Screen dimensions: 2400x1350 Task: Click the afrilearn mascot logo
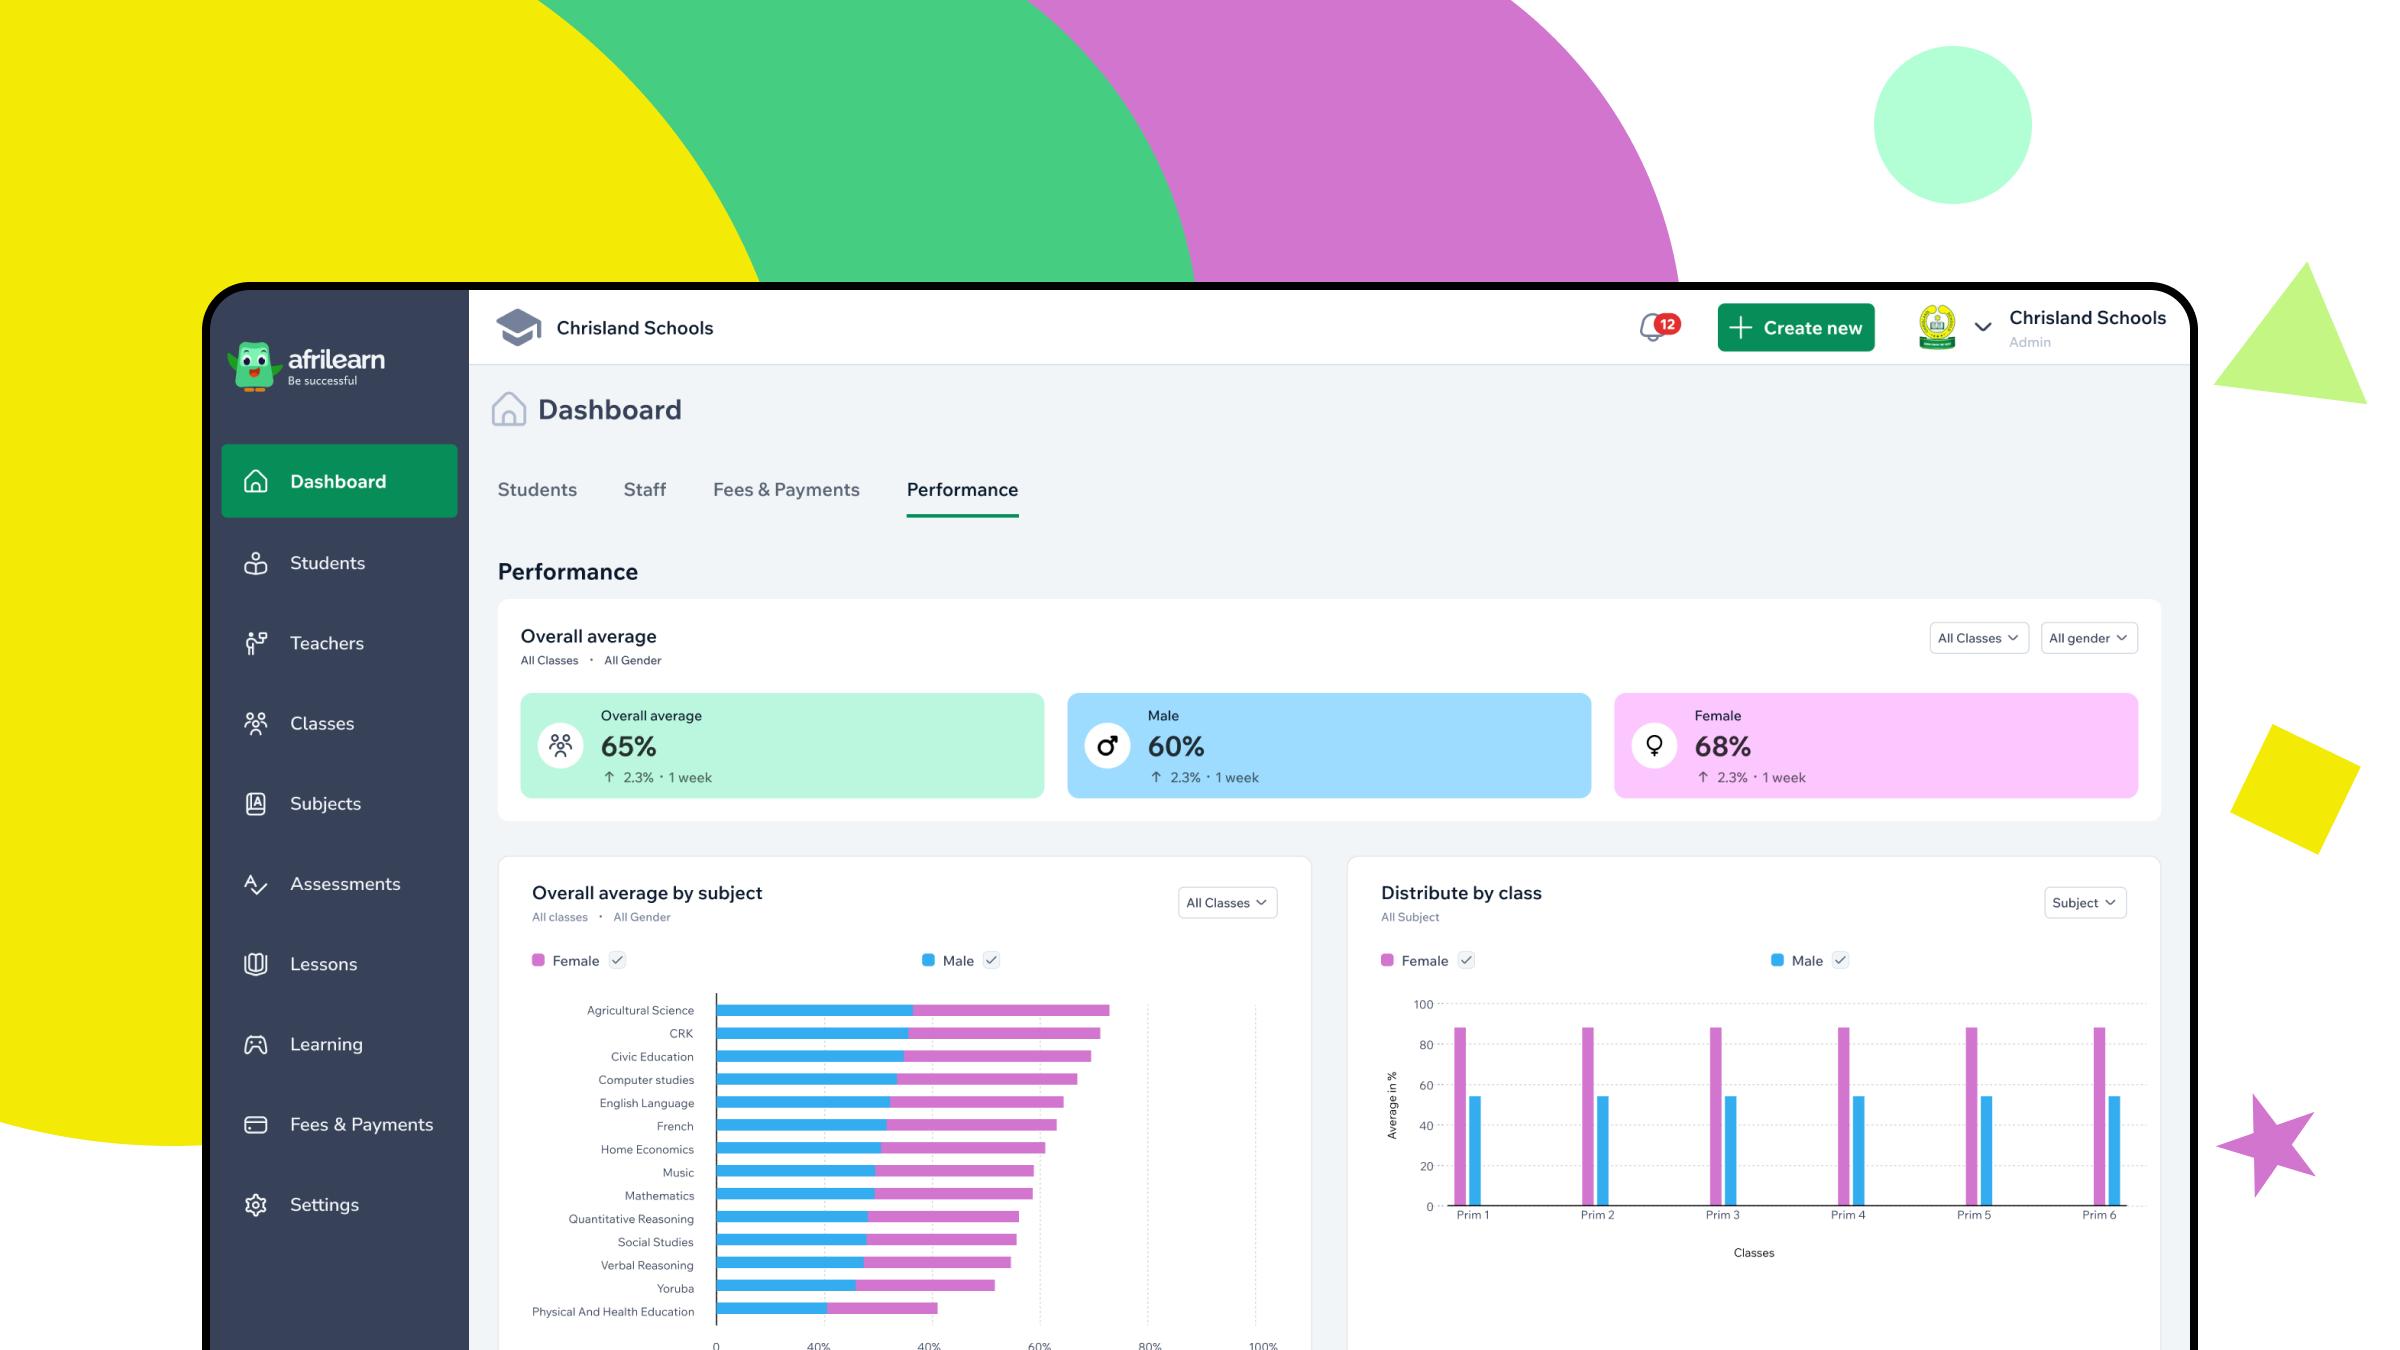point(253,366)
